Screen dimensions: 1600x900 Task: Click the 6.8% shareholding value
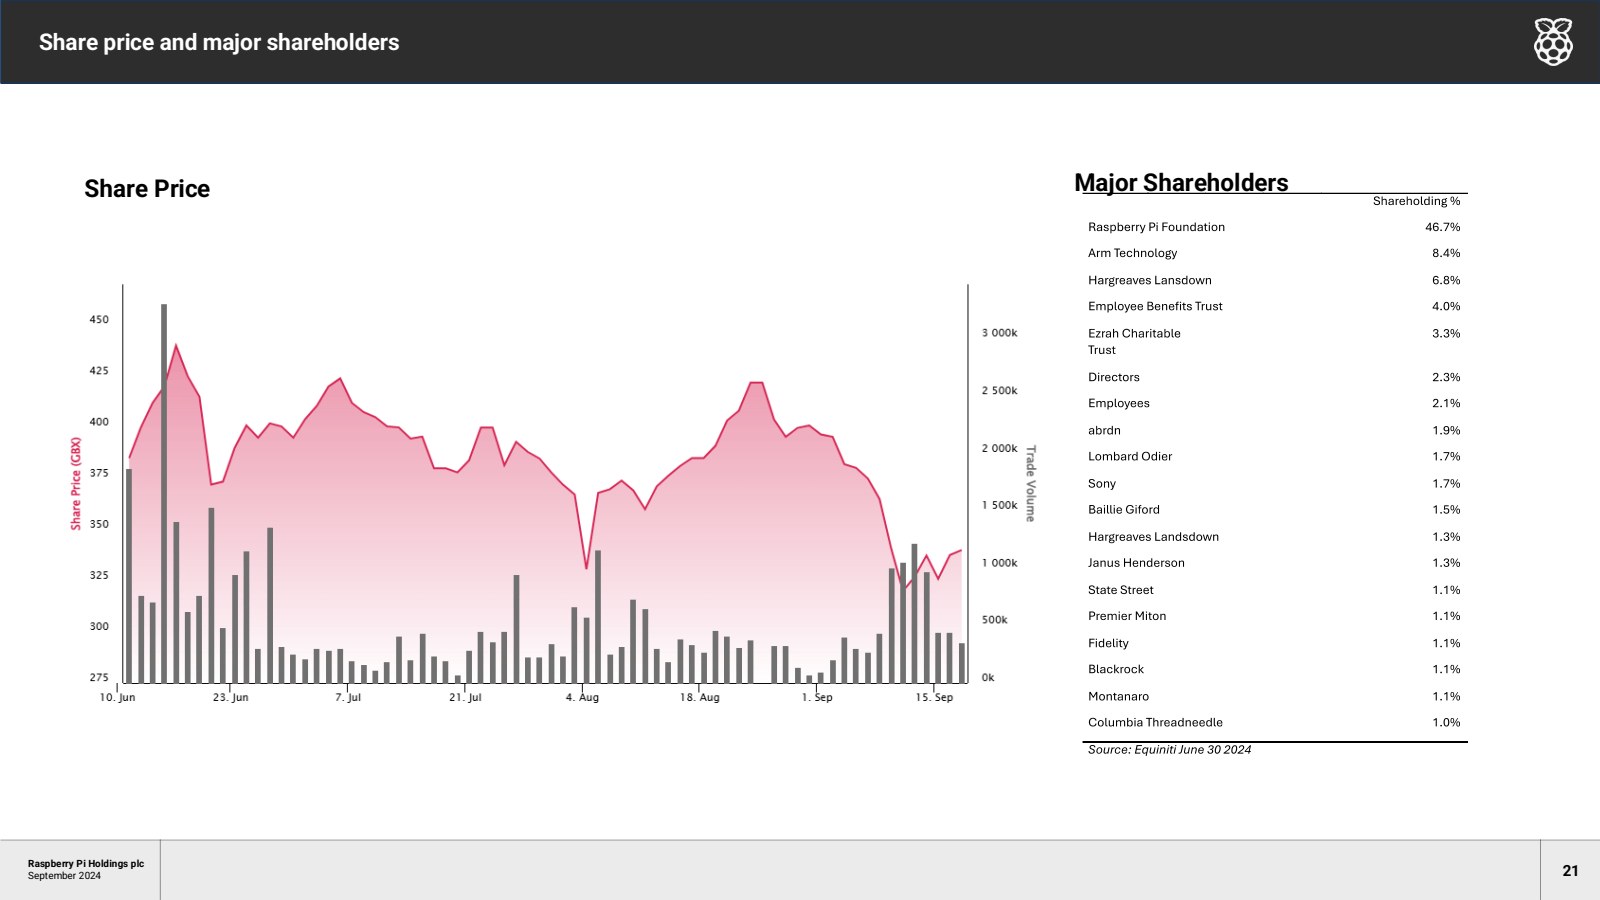(x=1446, y=280)
